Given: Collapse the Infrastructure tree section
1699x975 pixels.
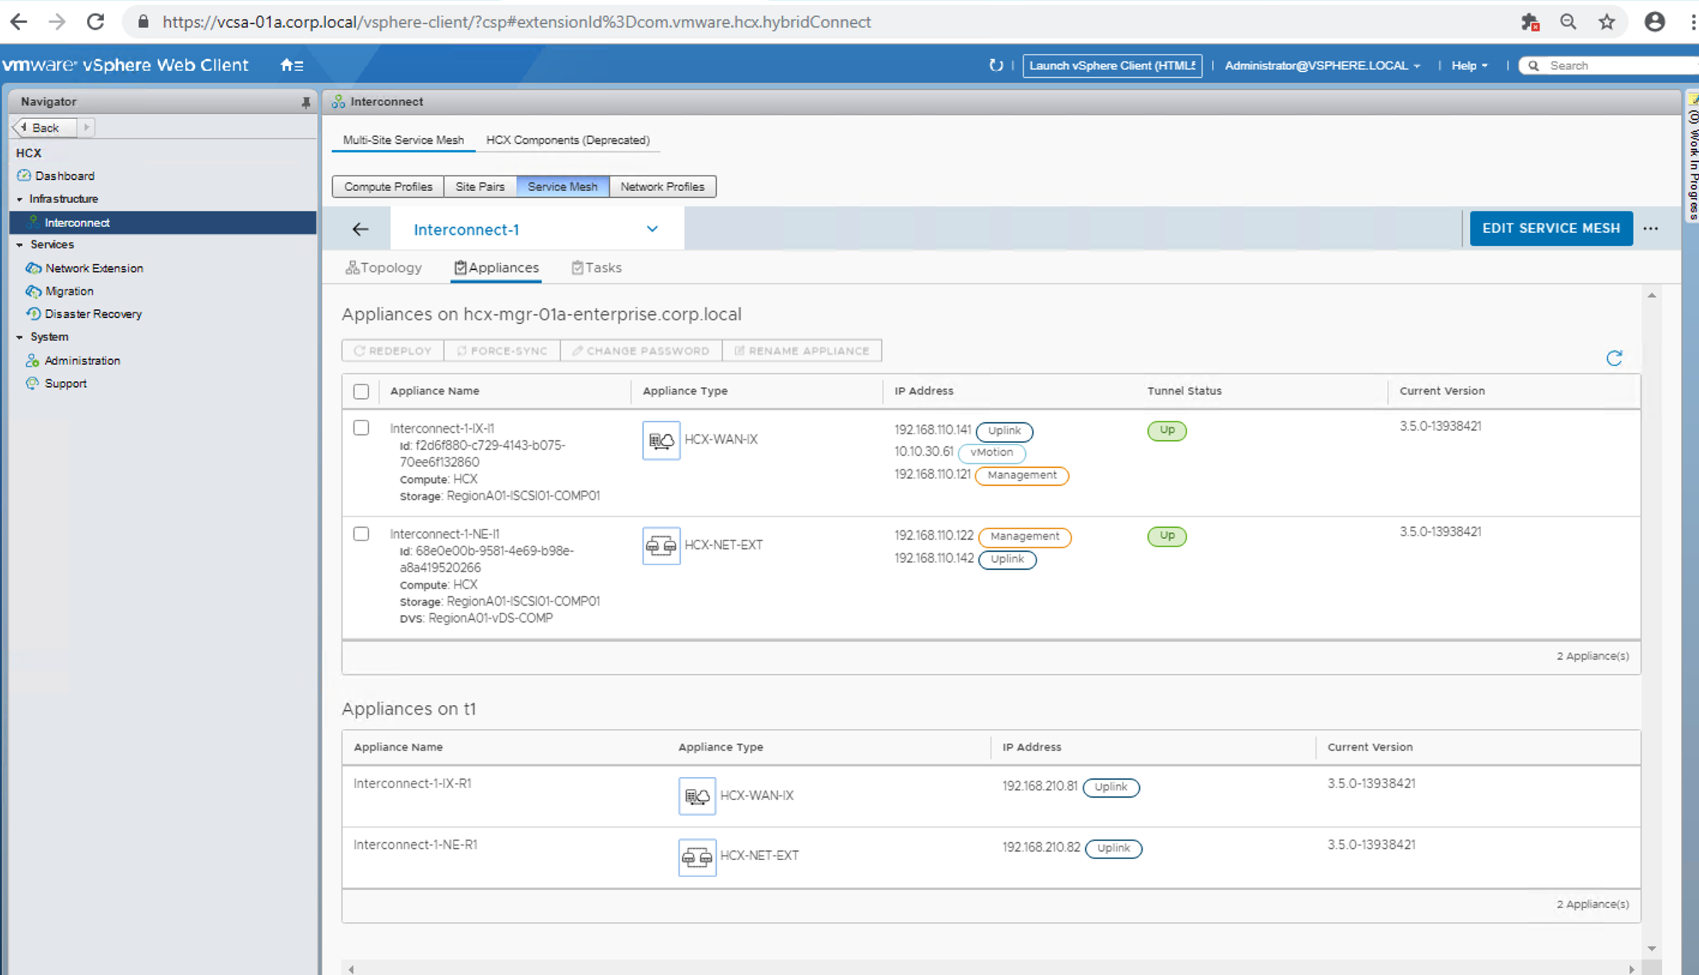Looking at the screenshot, I should coord(20,199).
